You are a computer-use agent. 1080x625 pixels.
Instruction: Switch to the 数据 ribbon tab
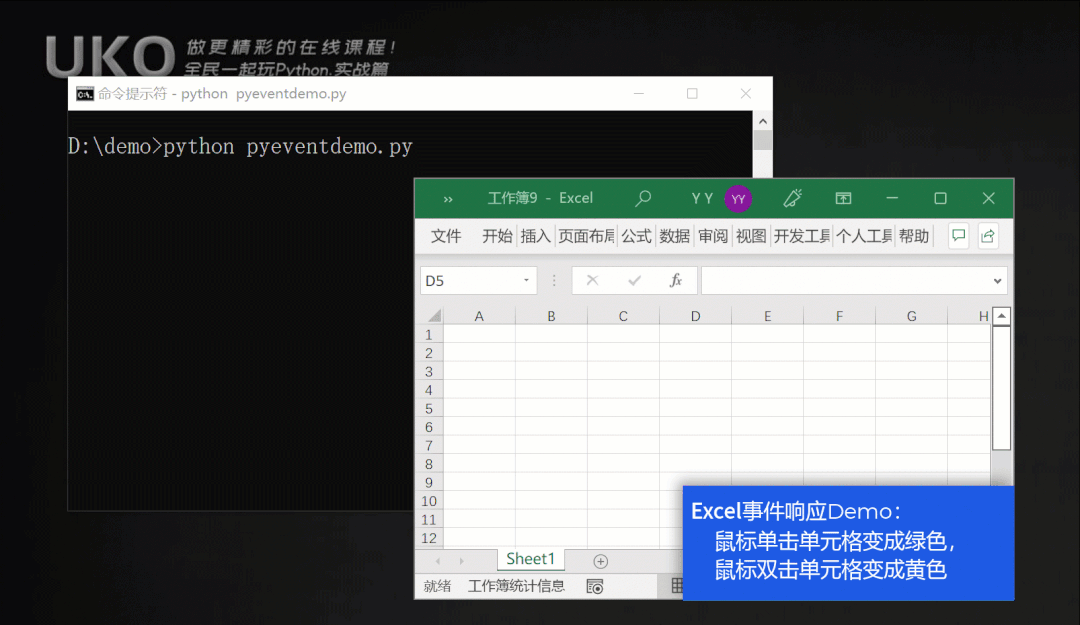(675, 236)
